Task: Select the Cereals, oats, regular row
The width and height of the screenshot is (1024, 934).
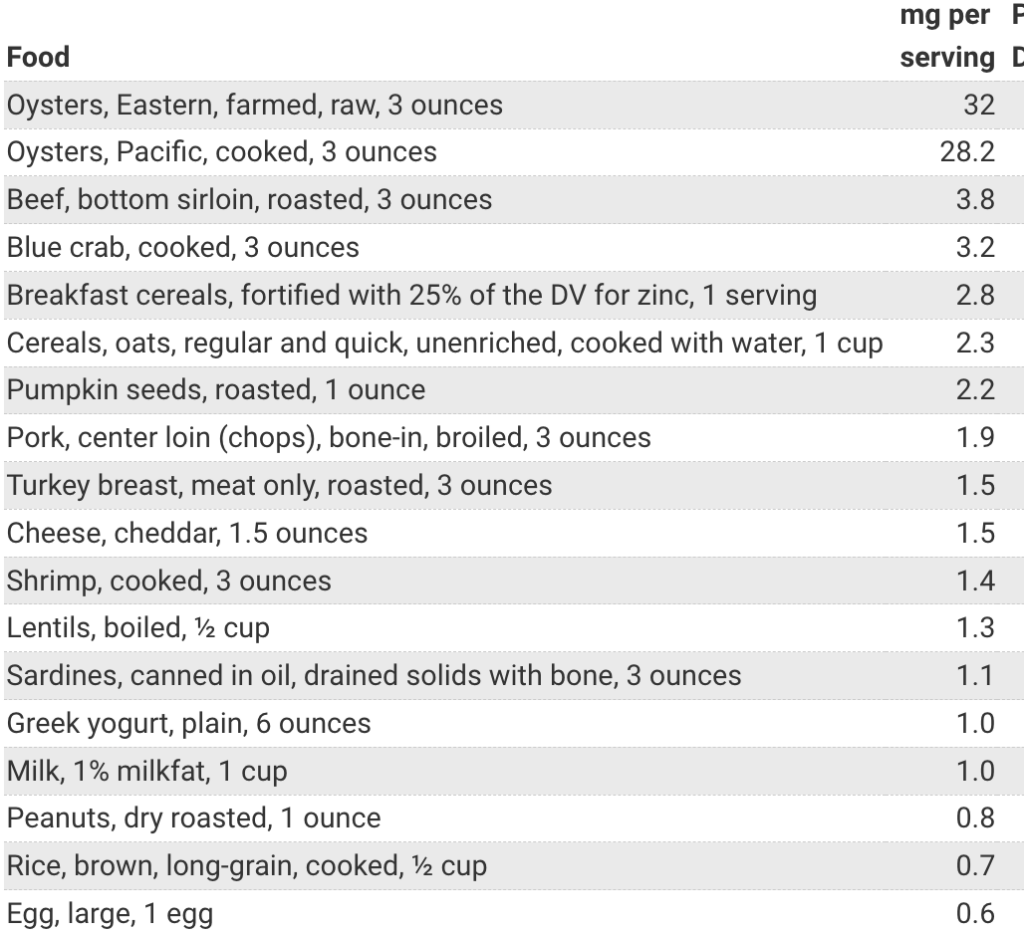Action: (x=514, y=343)
